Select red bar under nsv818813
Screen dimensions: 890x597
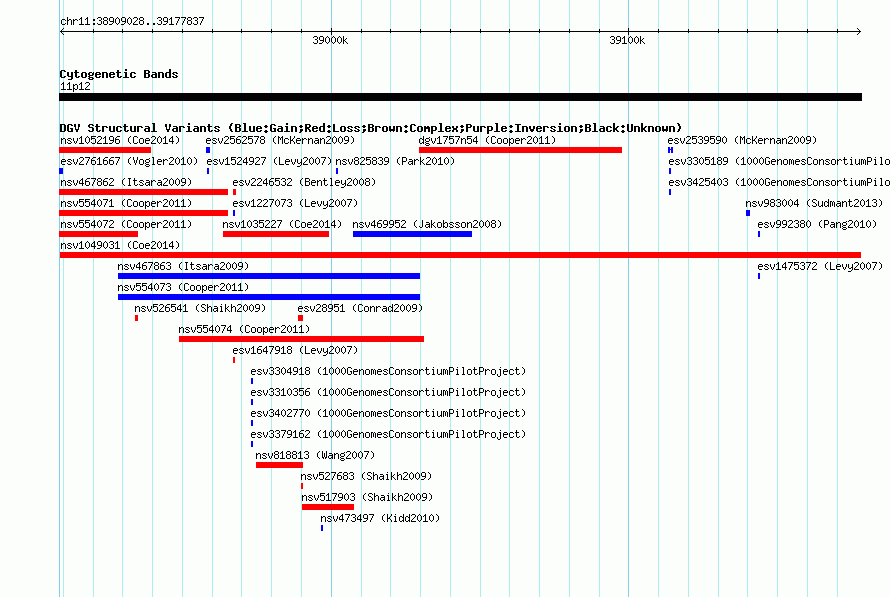coord(279,465)
